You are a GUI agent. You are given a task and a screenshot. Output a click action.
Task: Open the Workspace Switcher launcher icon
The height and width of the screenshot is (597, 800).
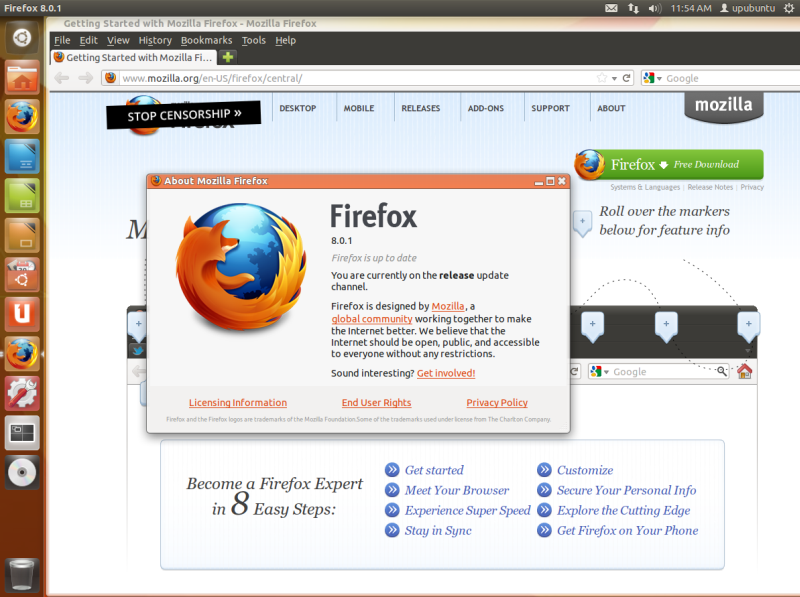22,433
